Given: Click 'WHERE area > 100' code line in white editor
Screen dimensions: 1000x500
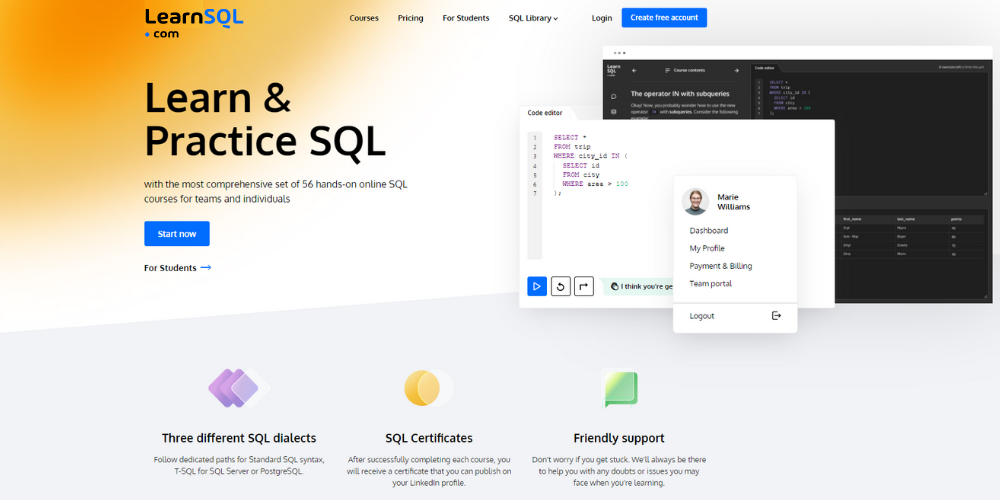Looking at the screenshot, I should [595, 184].
